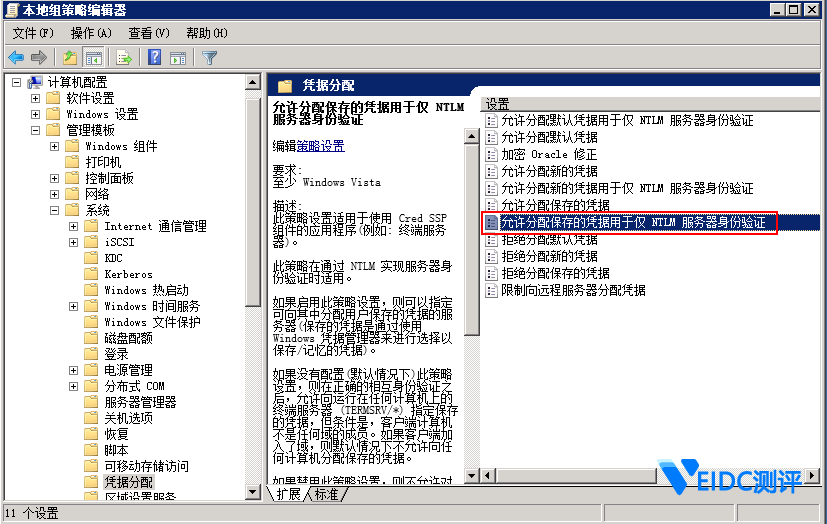
Task: Click the 凭据分配 folder icon in tree
Action: pyautogui.click(x=91, y=481)
